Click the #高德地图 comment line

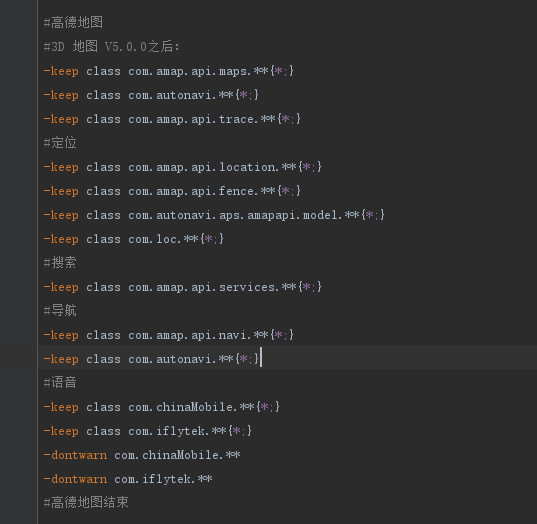click(x=73, y=23)
